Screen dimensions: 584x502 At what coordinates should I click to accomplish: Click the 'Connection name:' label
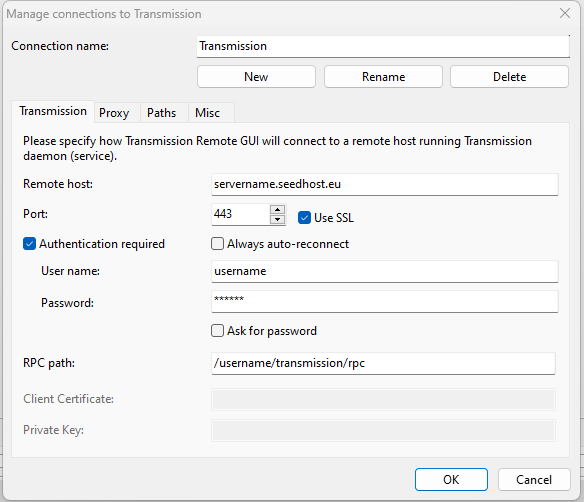coord(60,46)
